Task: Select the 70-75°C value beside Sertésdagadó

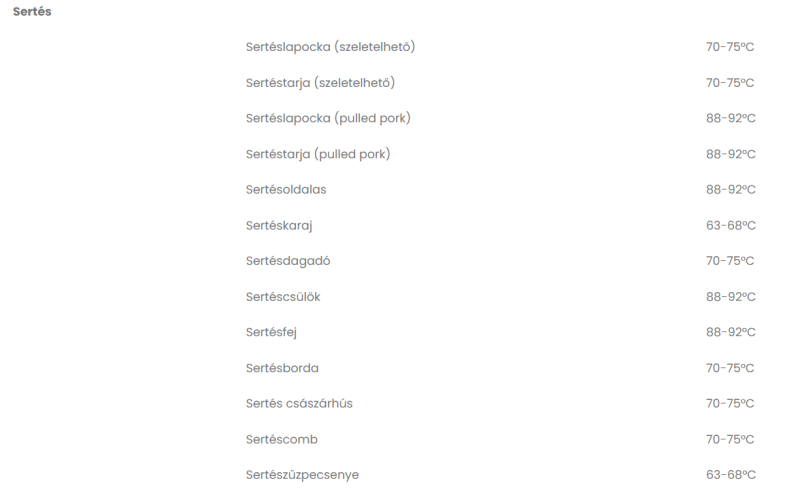Action: (x=730, y=261)
